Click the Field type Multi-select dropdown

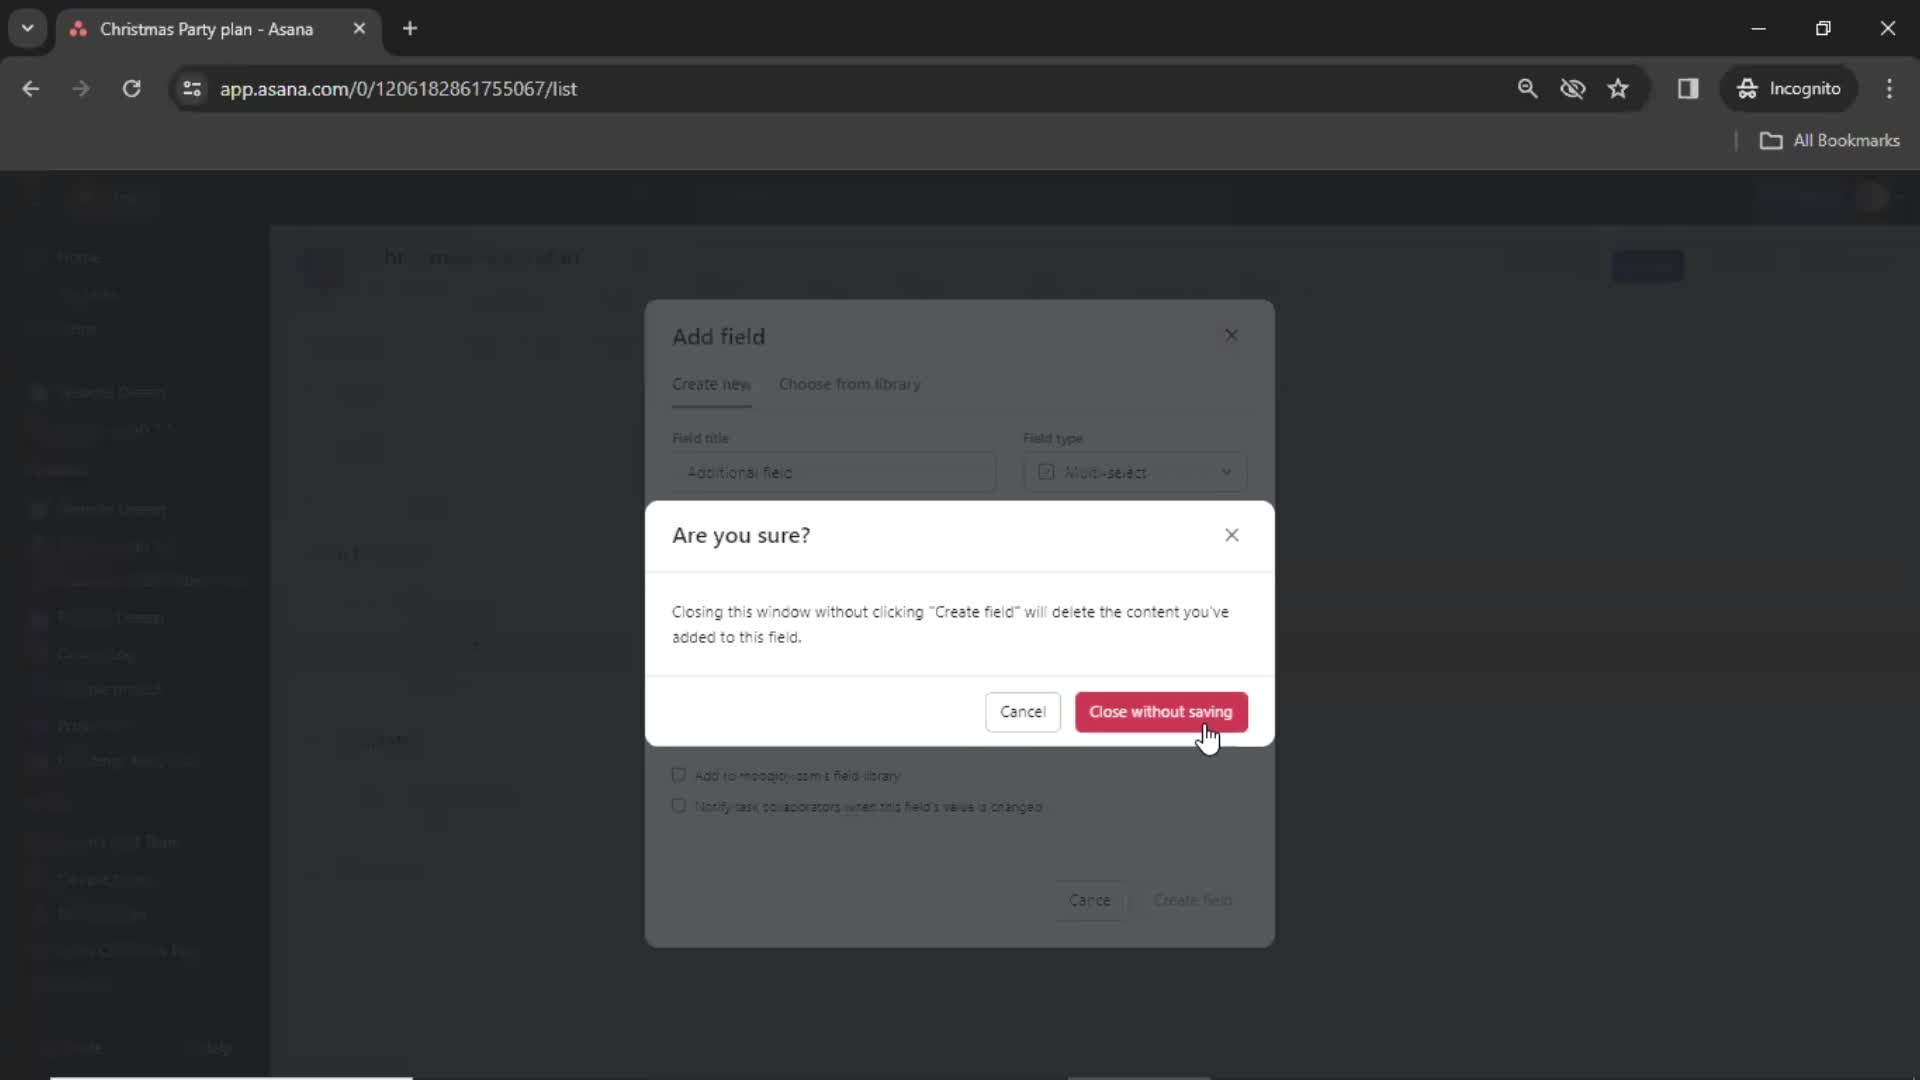tap(1131, 472)
